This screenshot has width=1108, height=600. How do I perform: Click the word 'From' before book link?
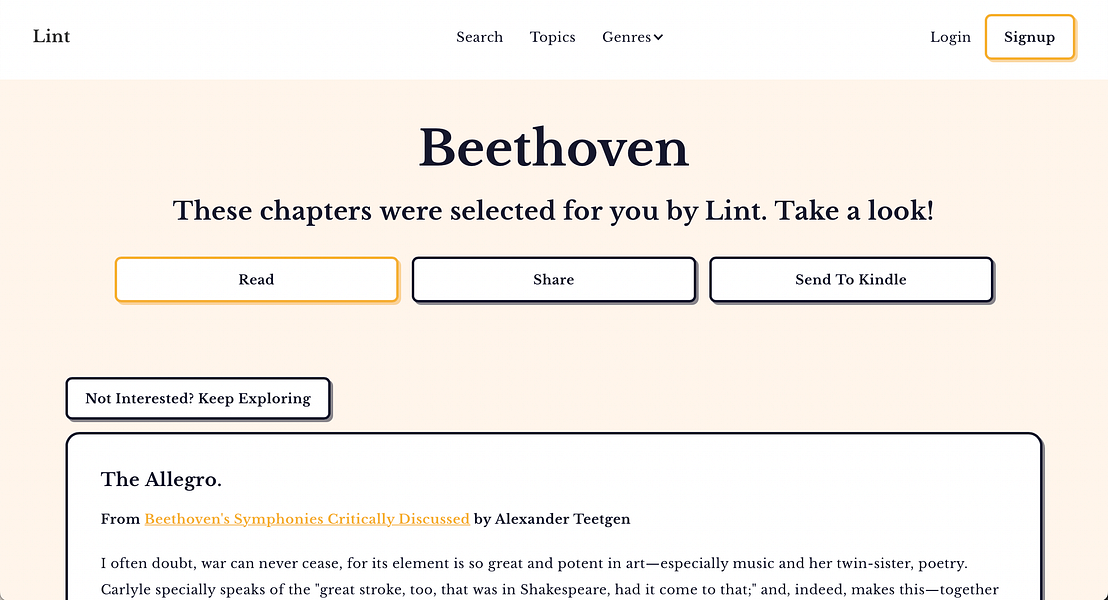point(120,519)
